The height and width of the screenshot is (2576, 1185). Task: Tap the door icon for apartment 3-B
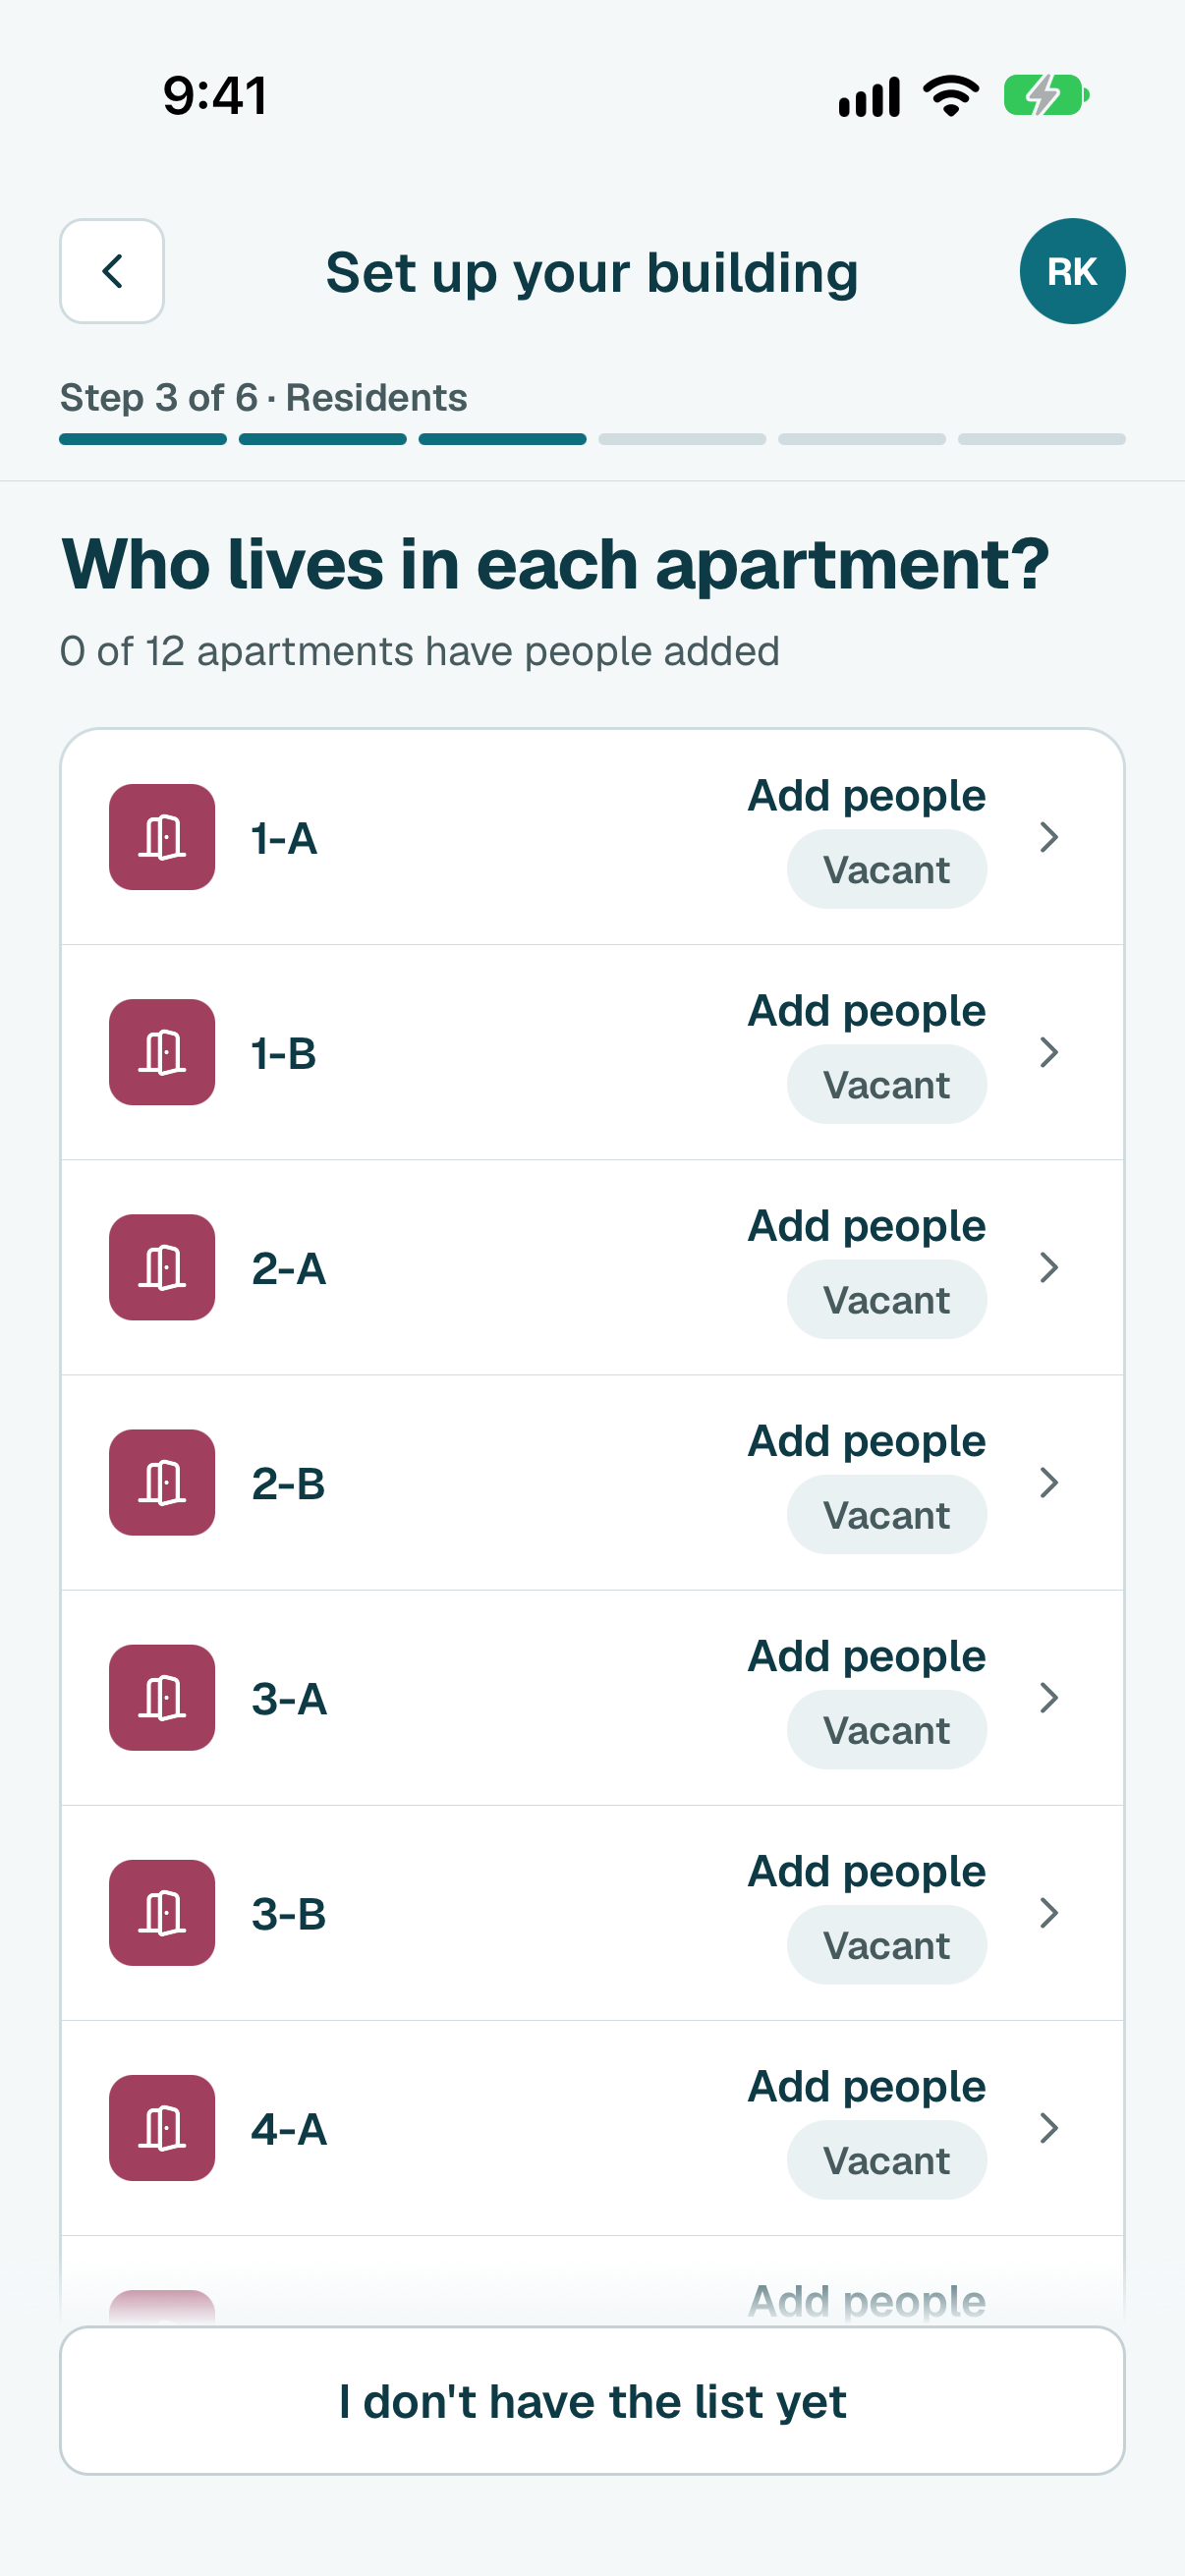(x=162, y=1912)
